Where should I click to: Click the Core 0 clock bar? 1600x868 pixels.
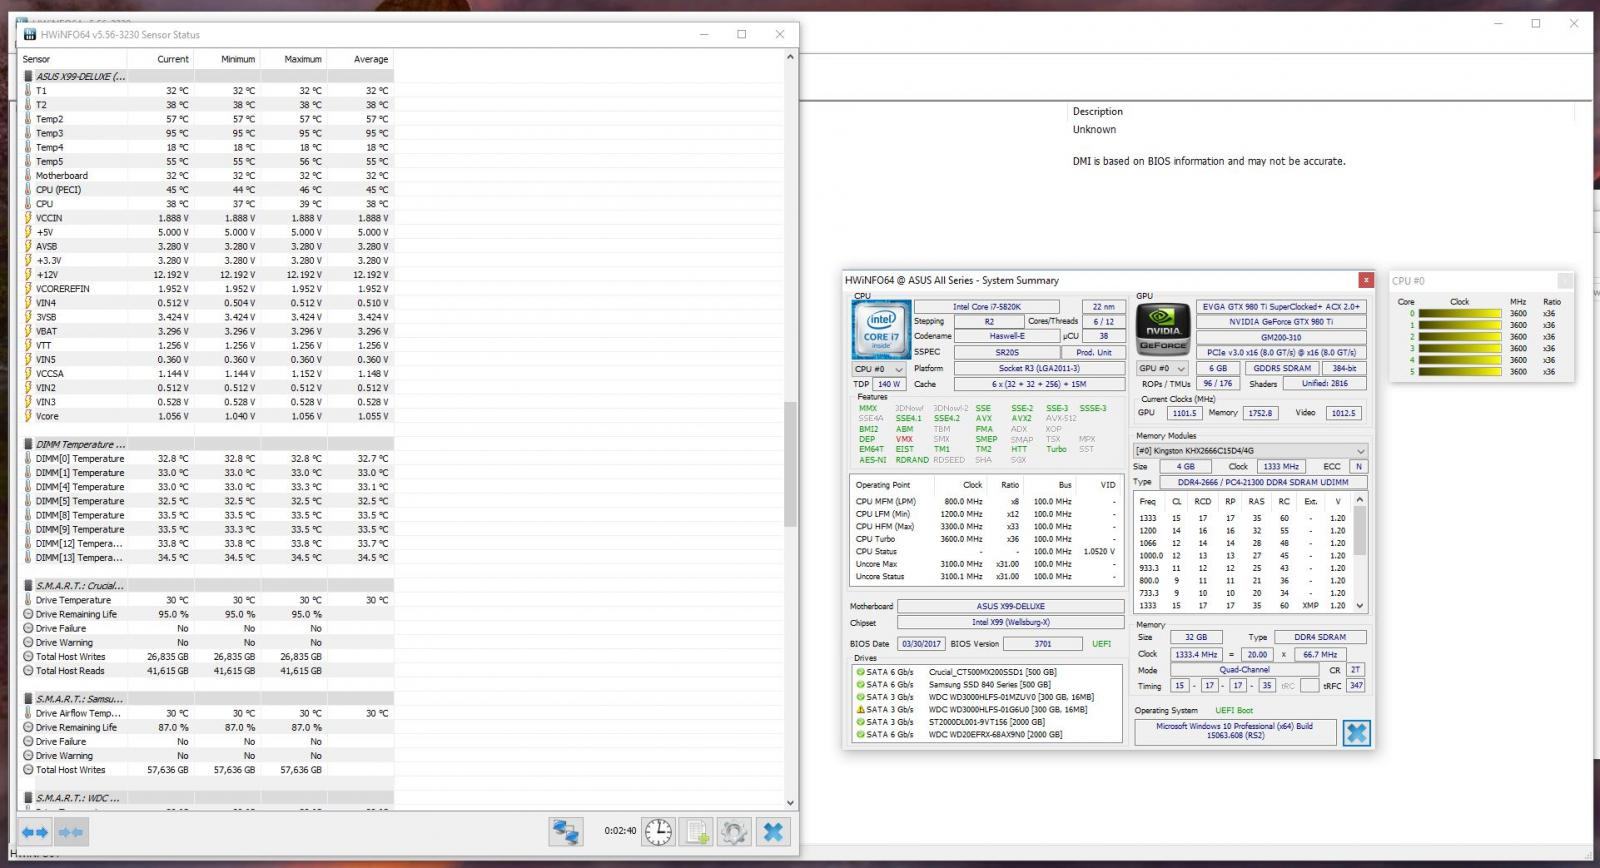click(x=1460, y=314)
